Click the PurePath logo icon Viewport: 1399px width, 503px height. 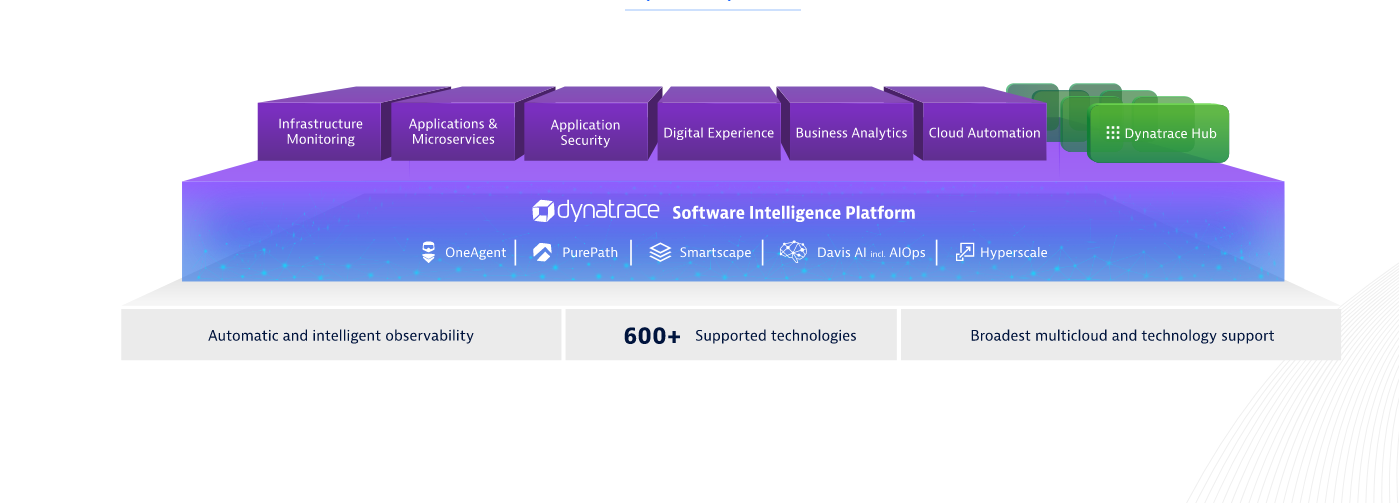tap(543, 252)
